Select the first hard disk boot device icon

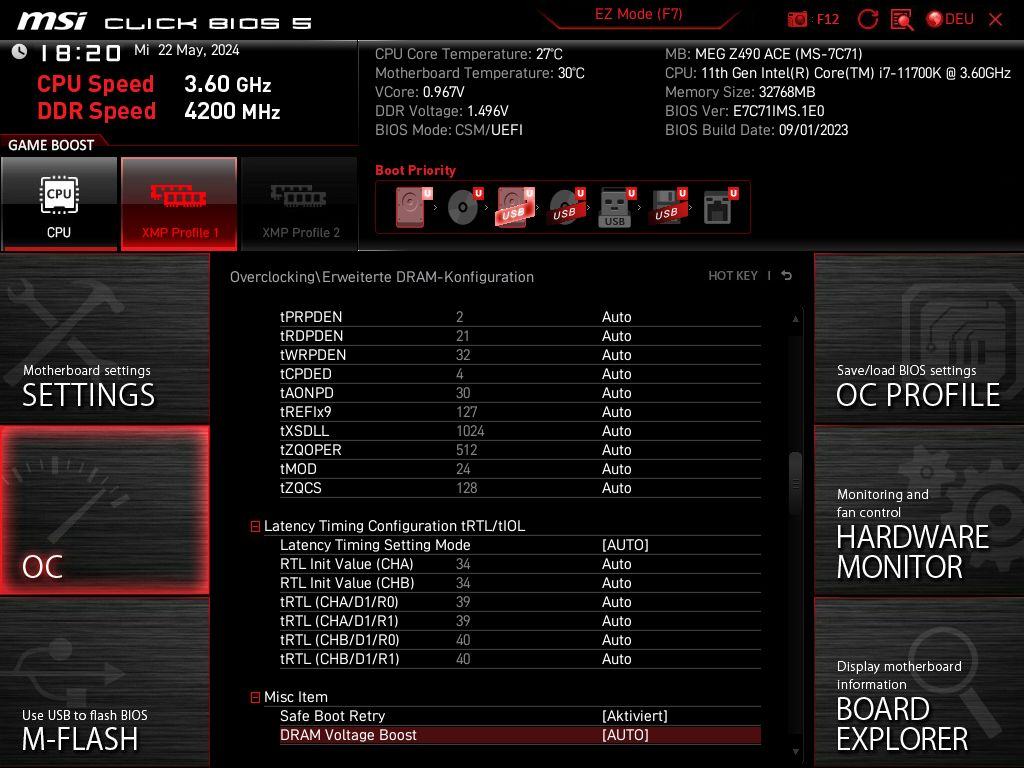[x=413, y=207]
